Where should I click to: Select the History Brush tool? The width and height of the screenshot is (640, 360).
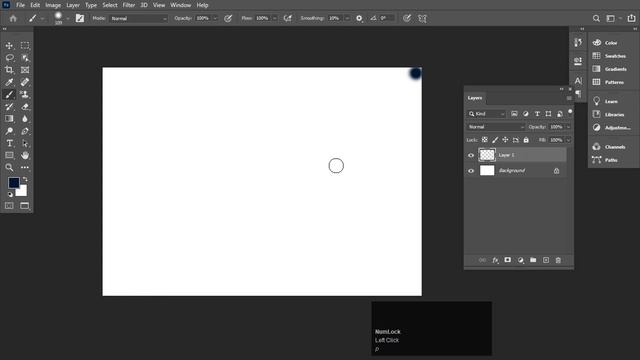pyautogui.click(x=9, y=107)
